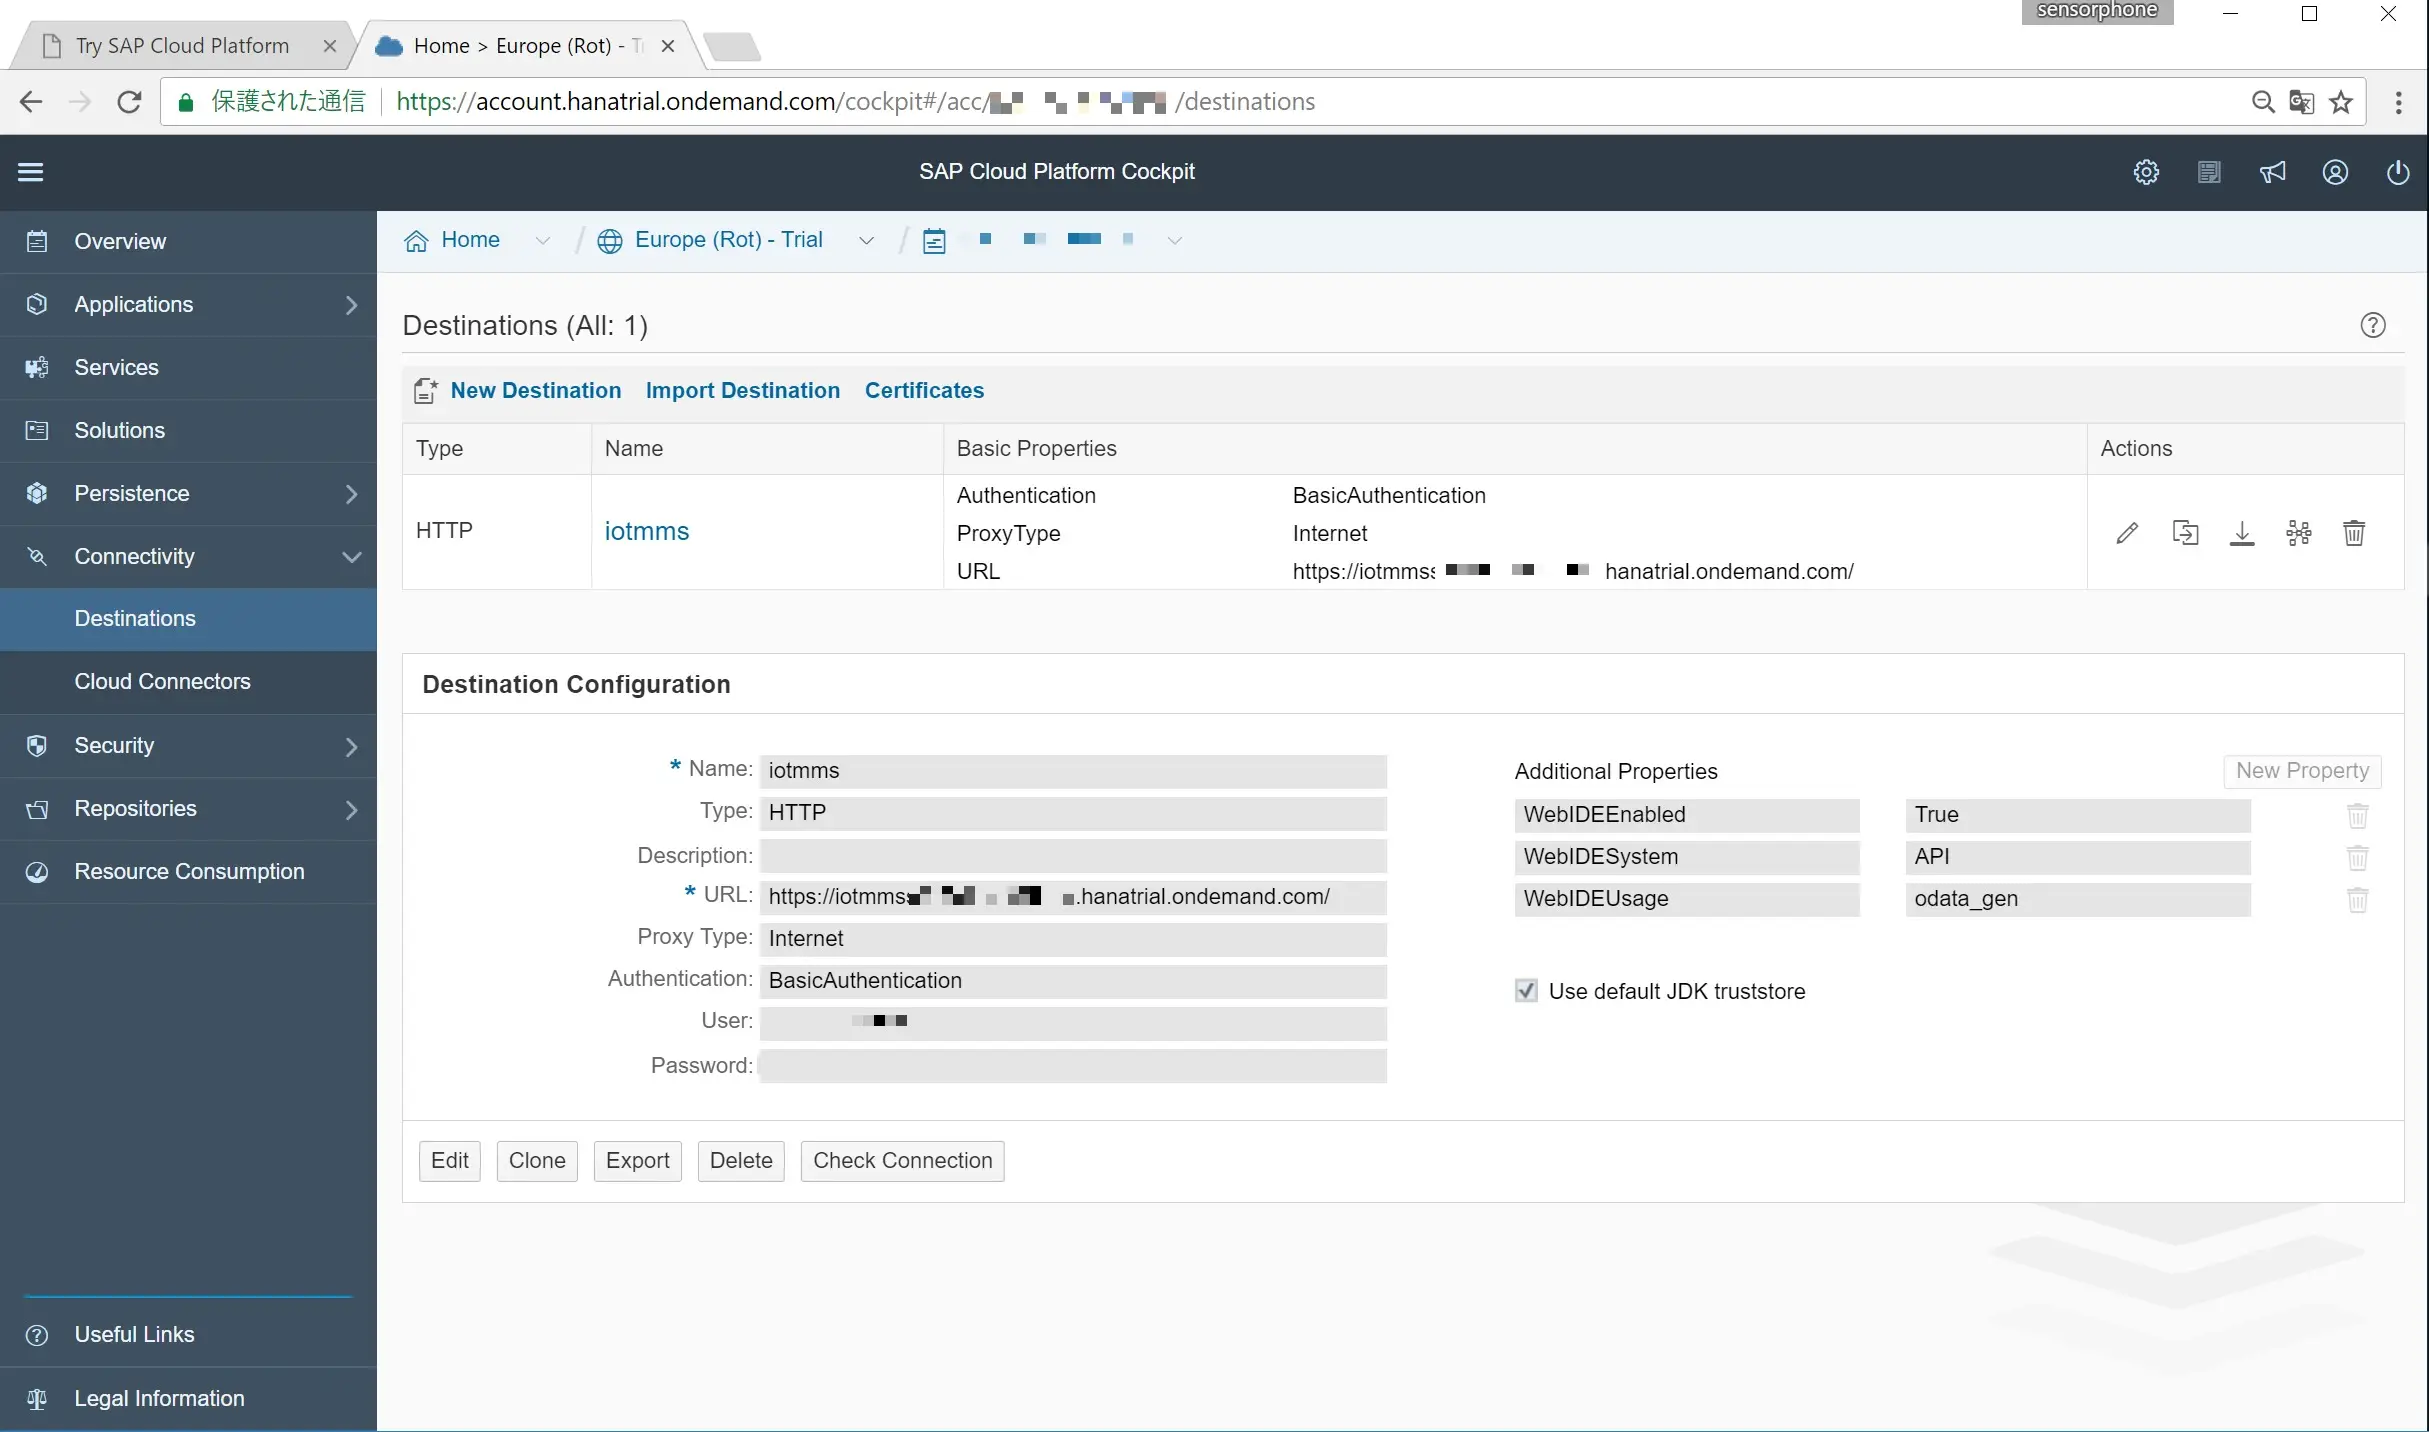
Task: Click the Clone button
Action: click(537, 1161)
